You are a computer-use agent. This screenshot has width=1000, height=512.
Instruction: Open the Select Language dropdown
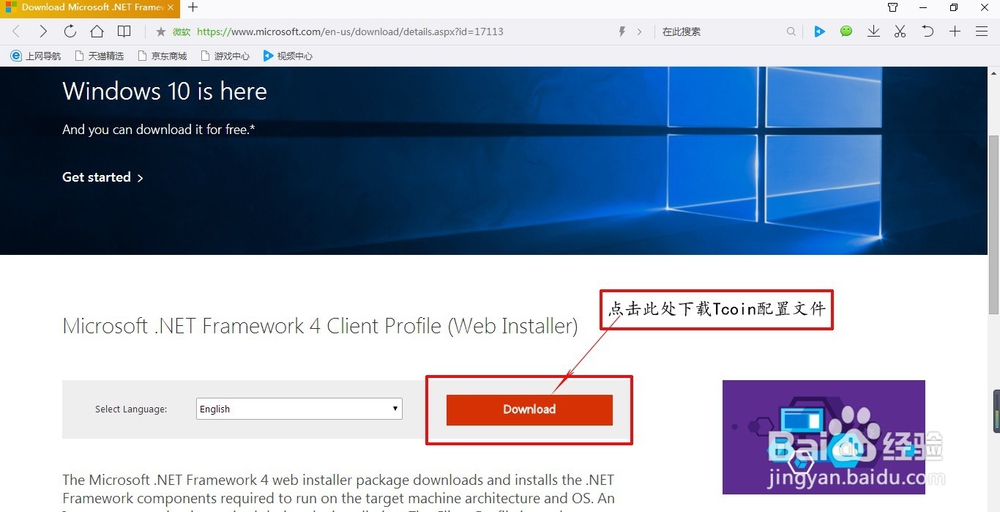click(299, 409)
